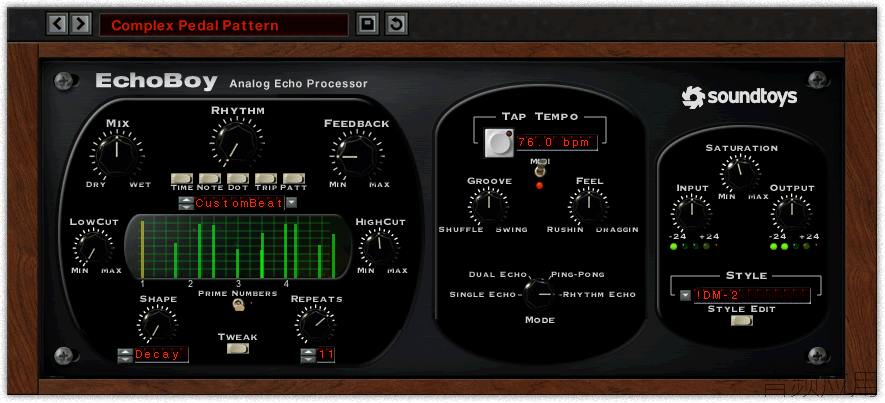Click the Output level LED meter
This screenshot has width=885, height=403.
click(x=793, y=247)
